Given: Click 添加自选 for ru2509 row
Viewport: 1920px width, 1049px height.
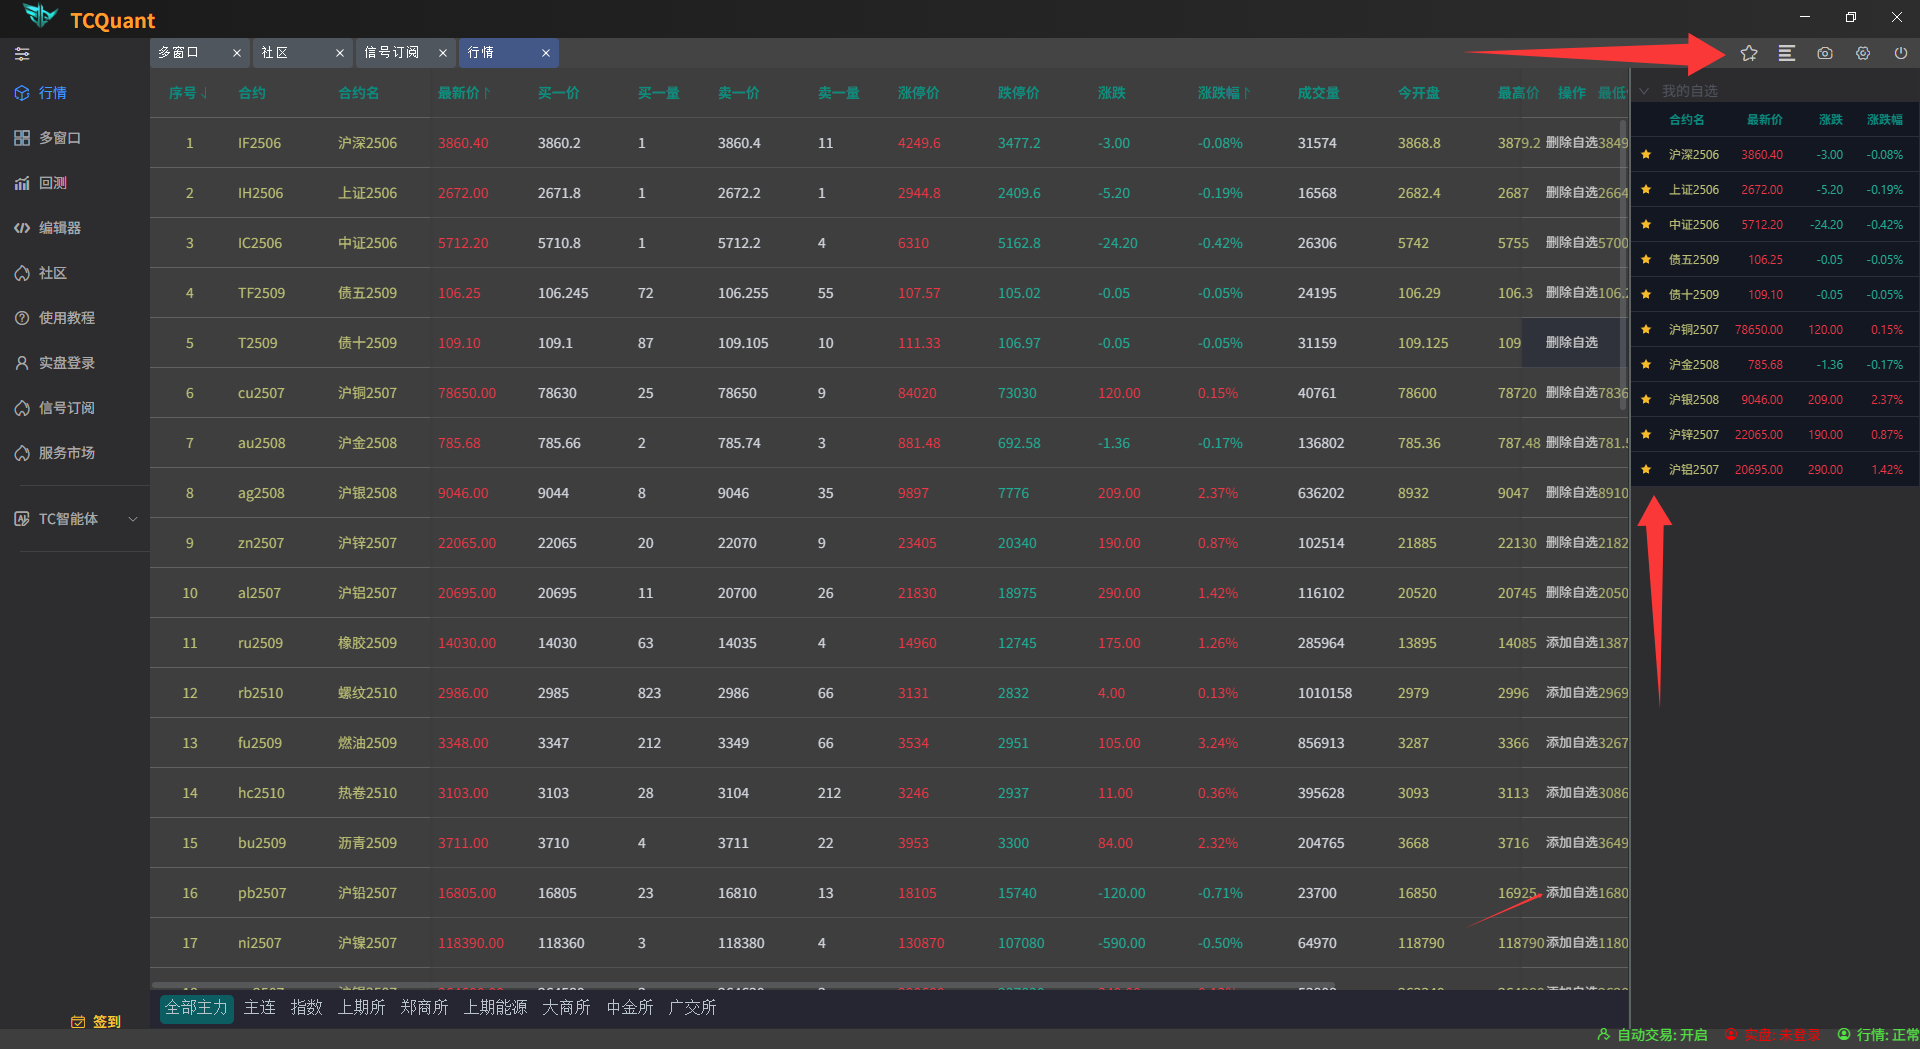Looking at the screenshot, I should coord(1571,643).
